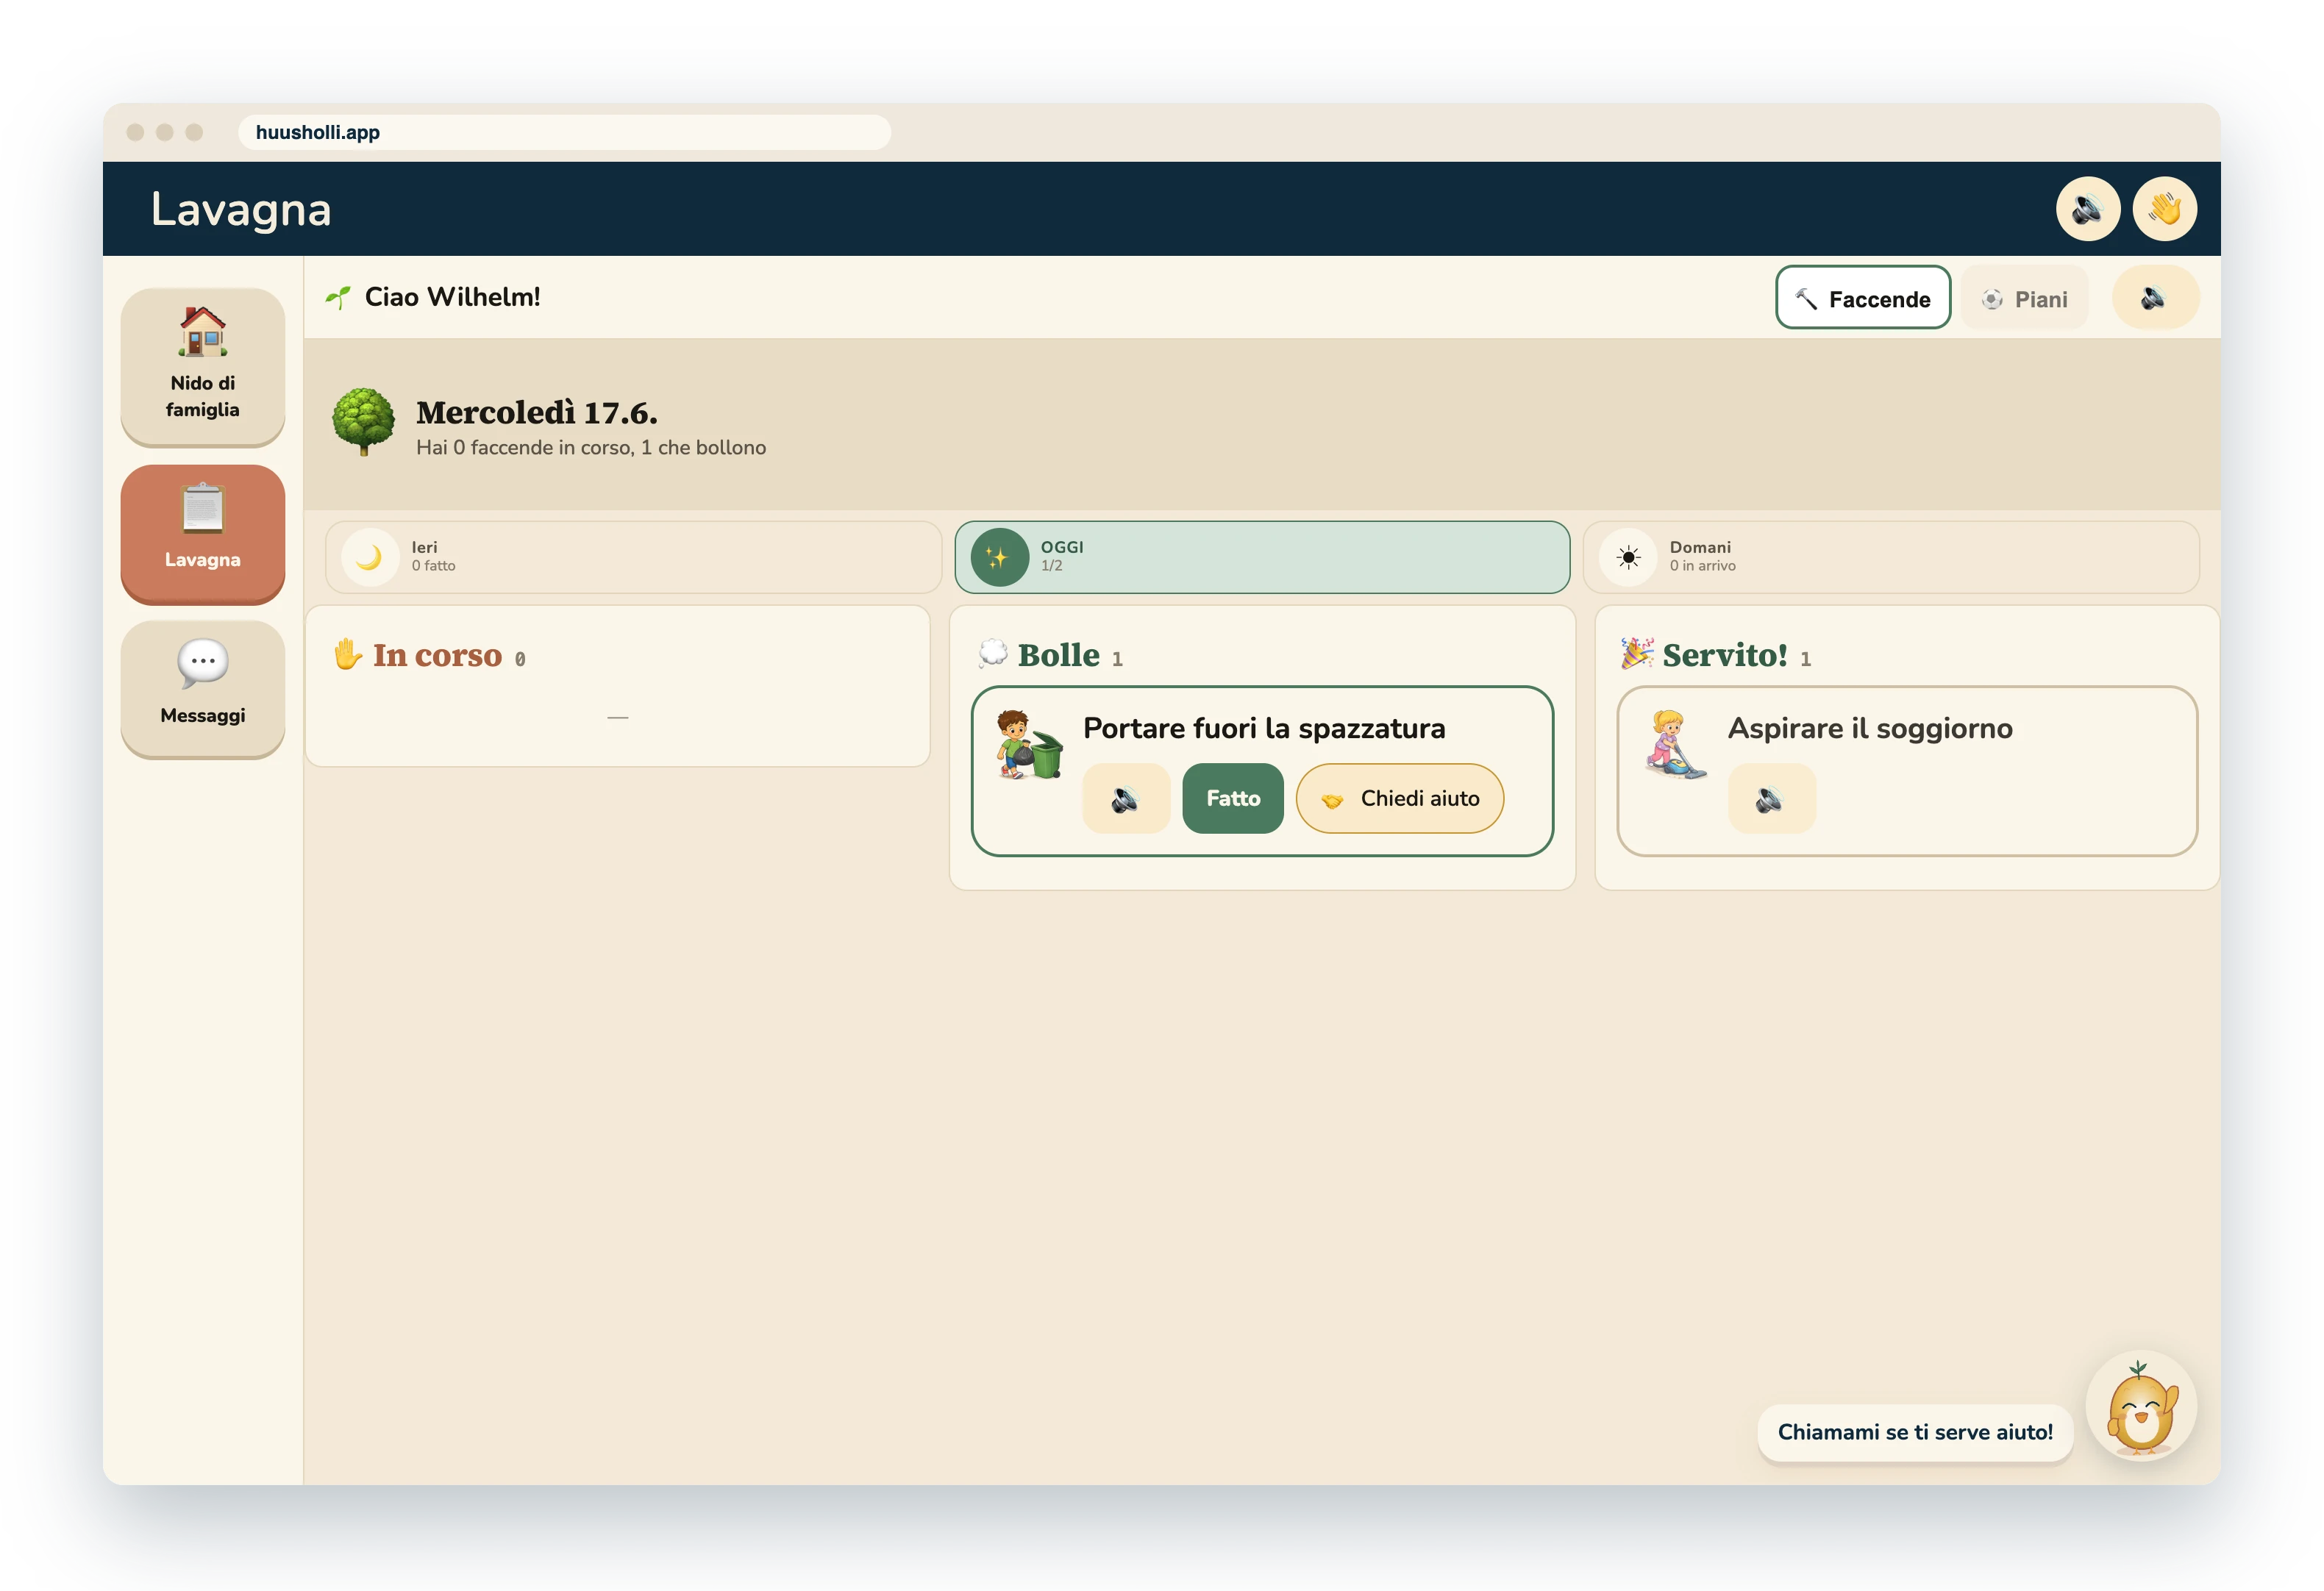This screenshot has height=1591, width=2324.
Task: Play audio for Portare fuori la spazzatura
Action: tap(1126, 798)
